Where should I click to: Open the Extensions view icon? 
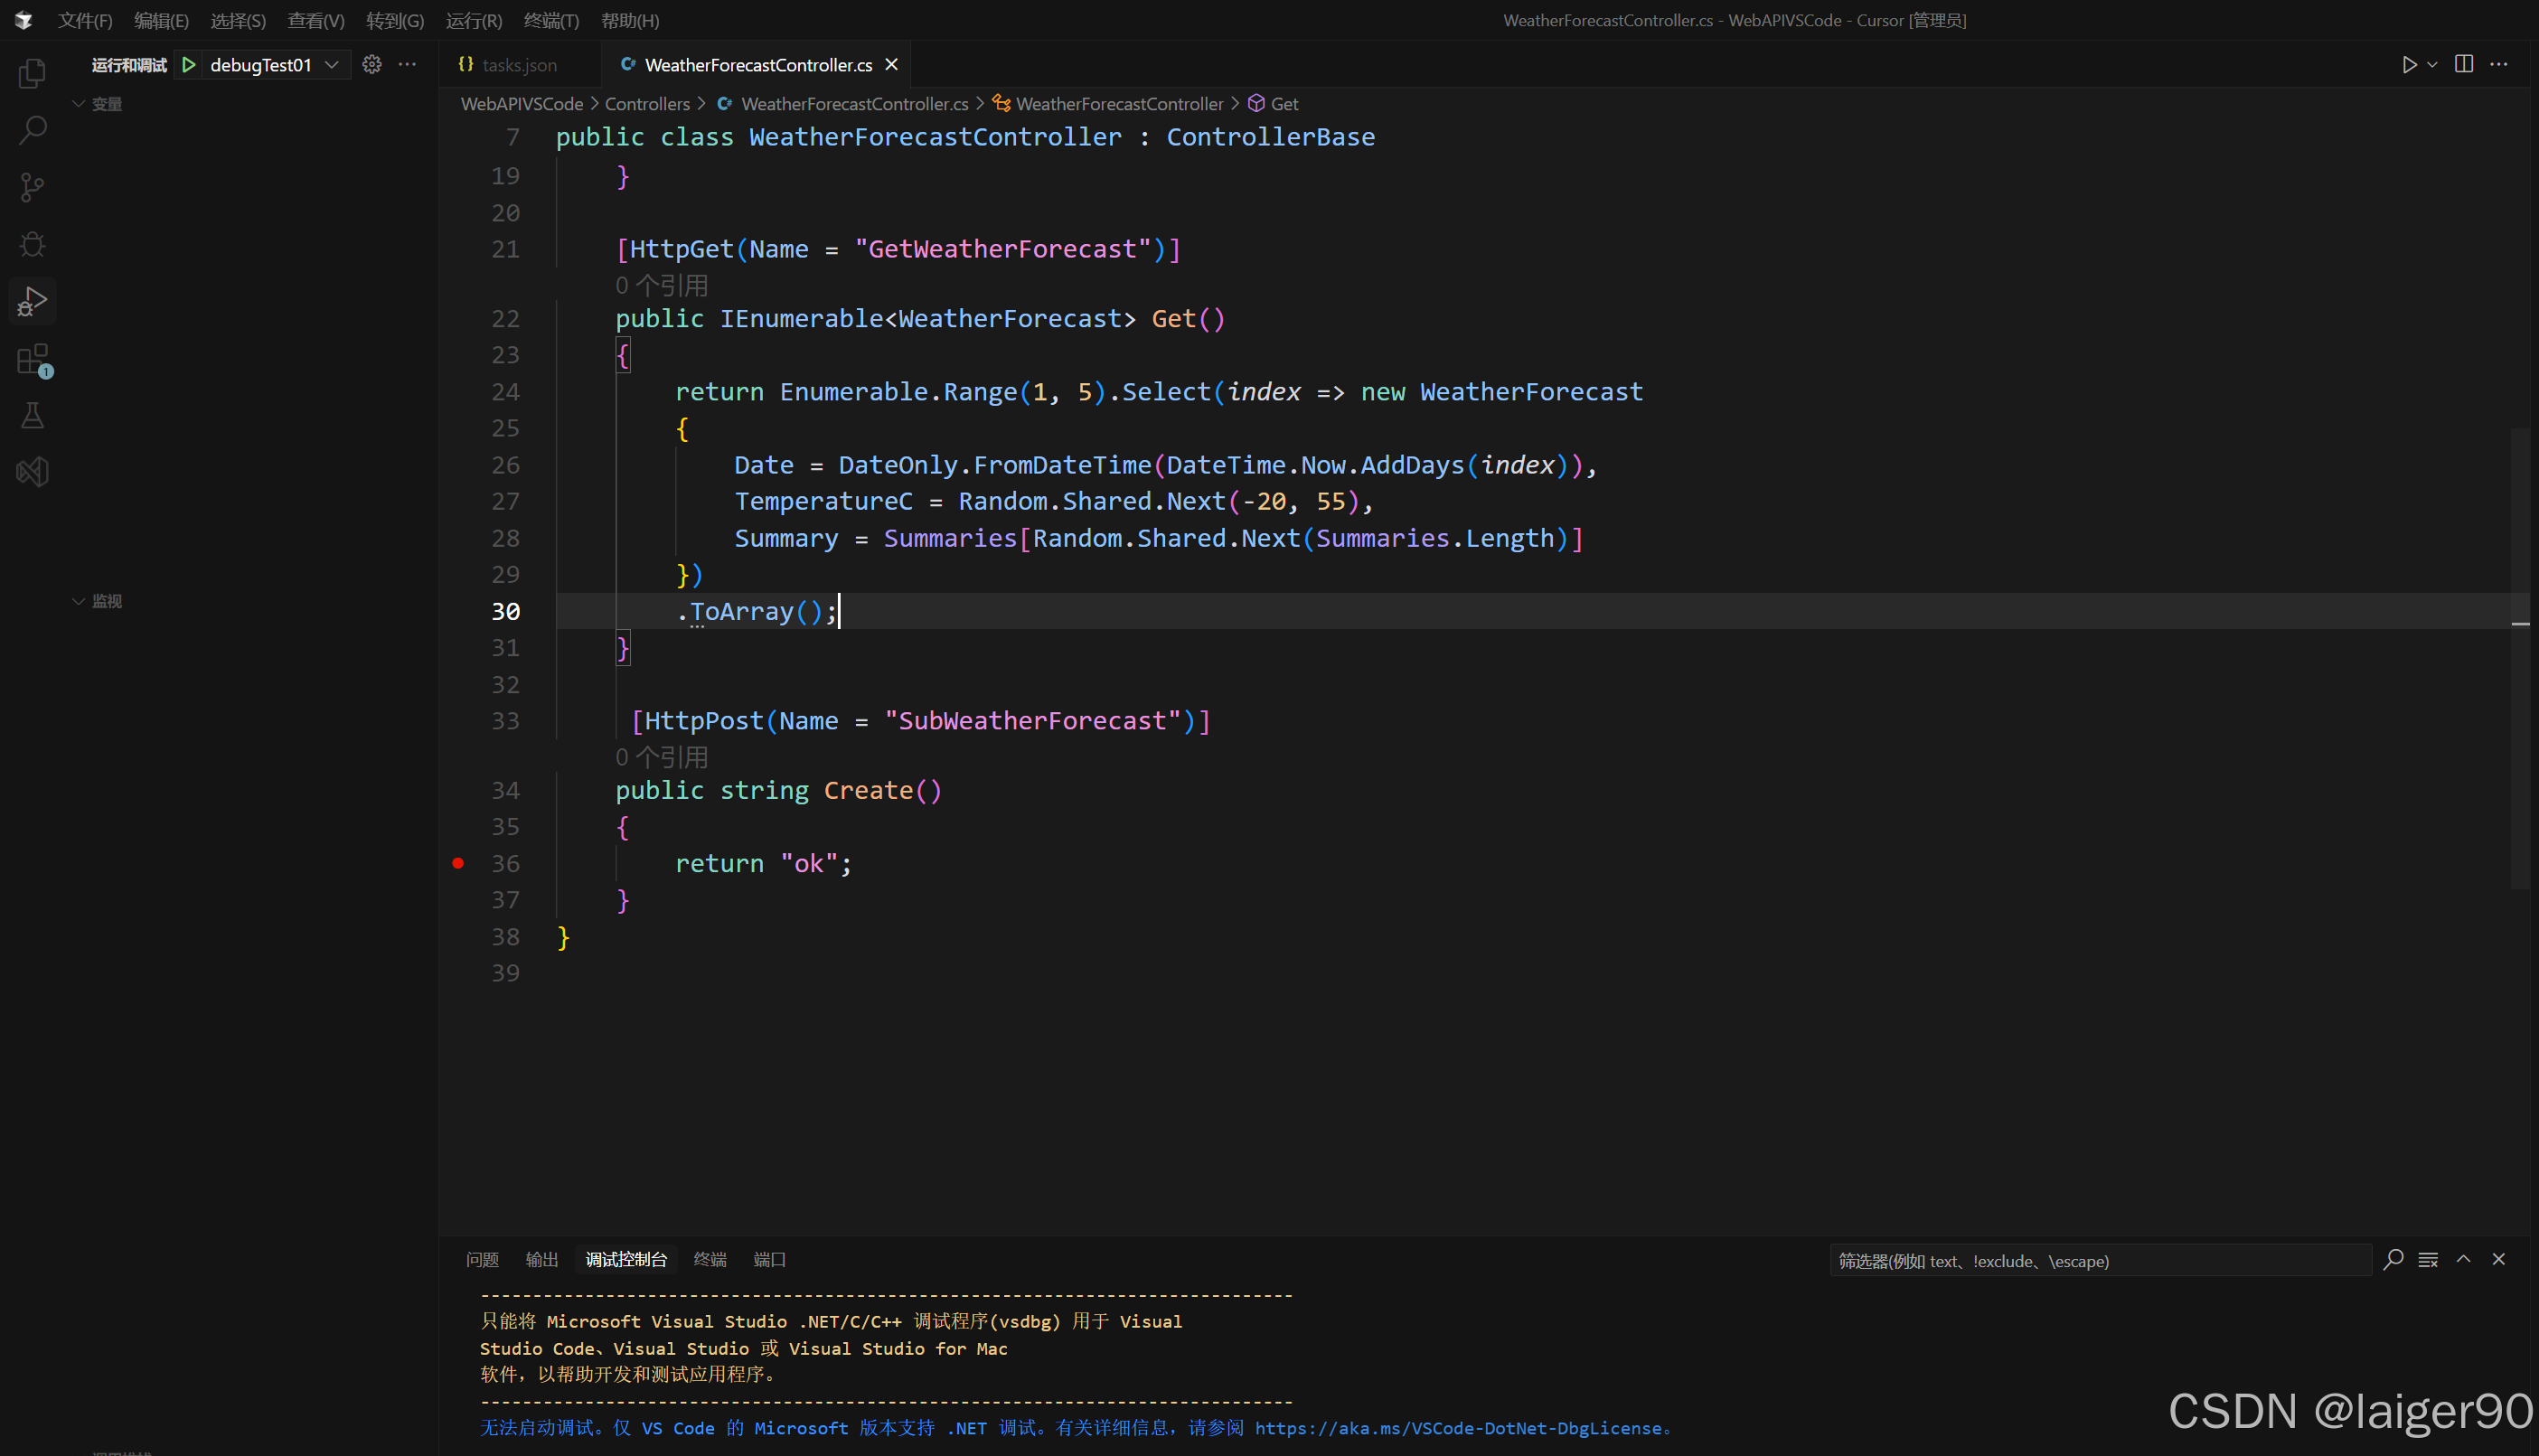coord(32,360)
